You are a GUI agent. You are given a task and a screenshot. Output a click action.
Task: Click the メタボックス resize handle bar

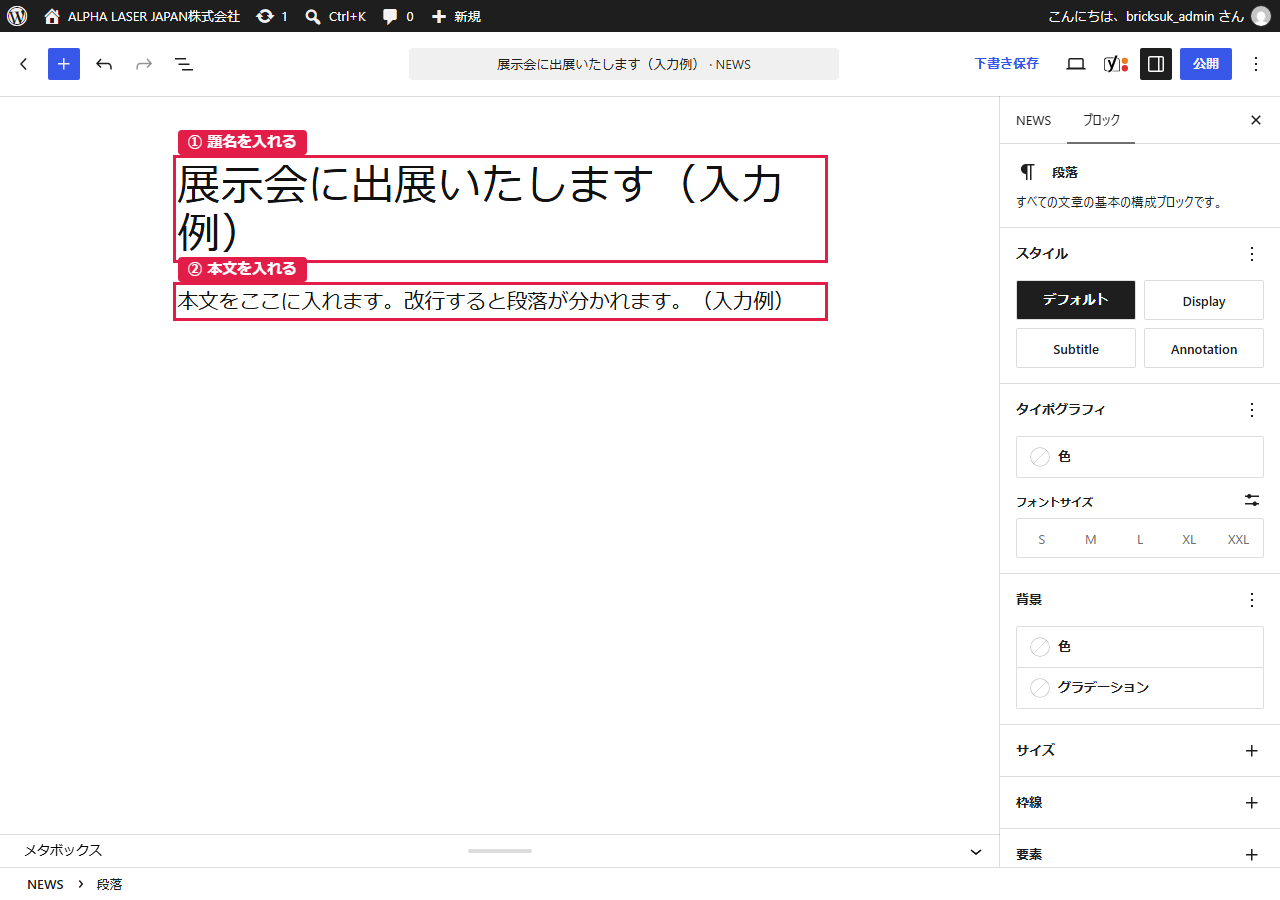[500, 851]
